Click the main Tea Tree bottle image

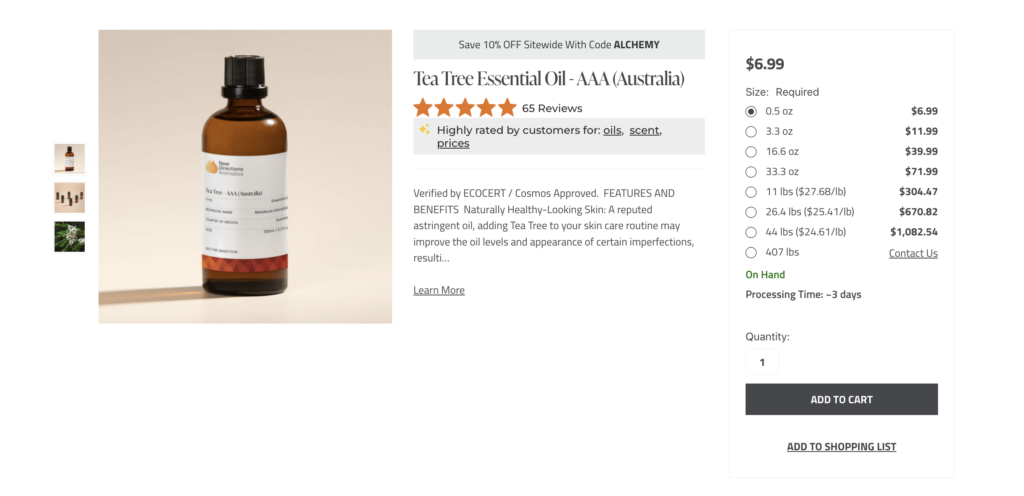pyautogui.click(x=245, y=176)
